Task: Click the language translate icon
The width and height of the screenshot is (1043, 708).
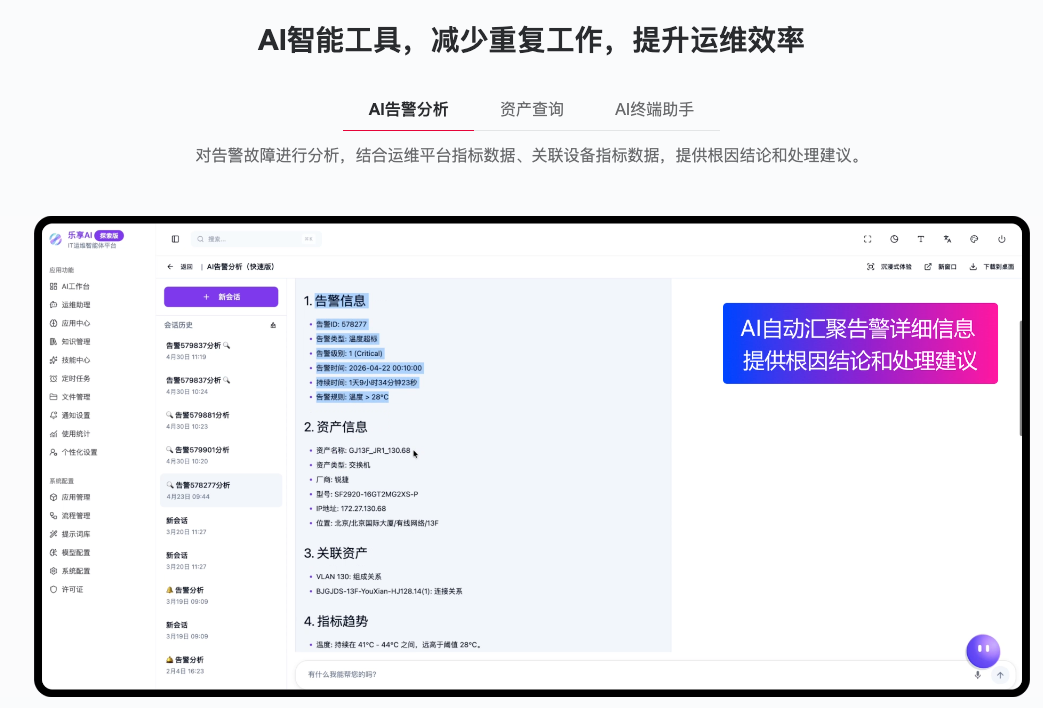Action: click(x=947, y=239)
